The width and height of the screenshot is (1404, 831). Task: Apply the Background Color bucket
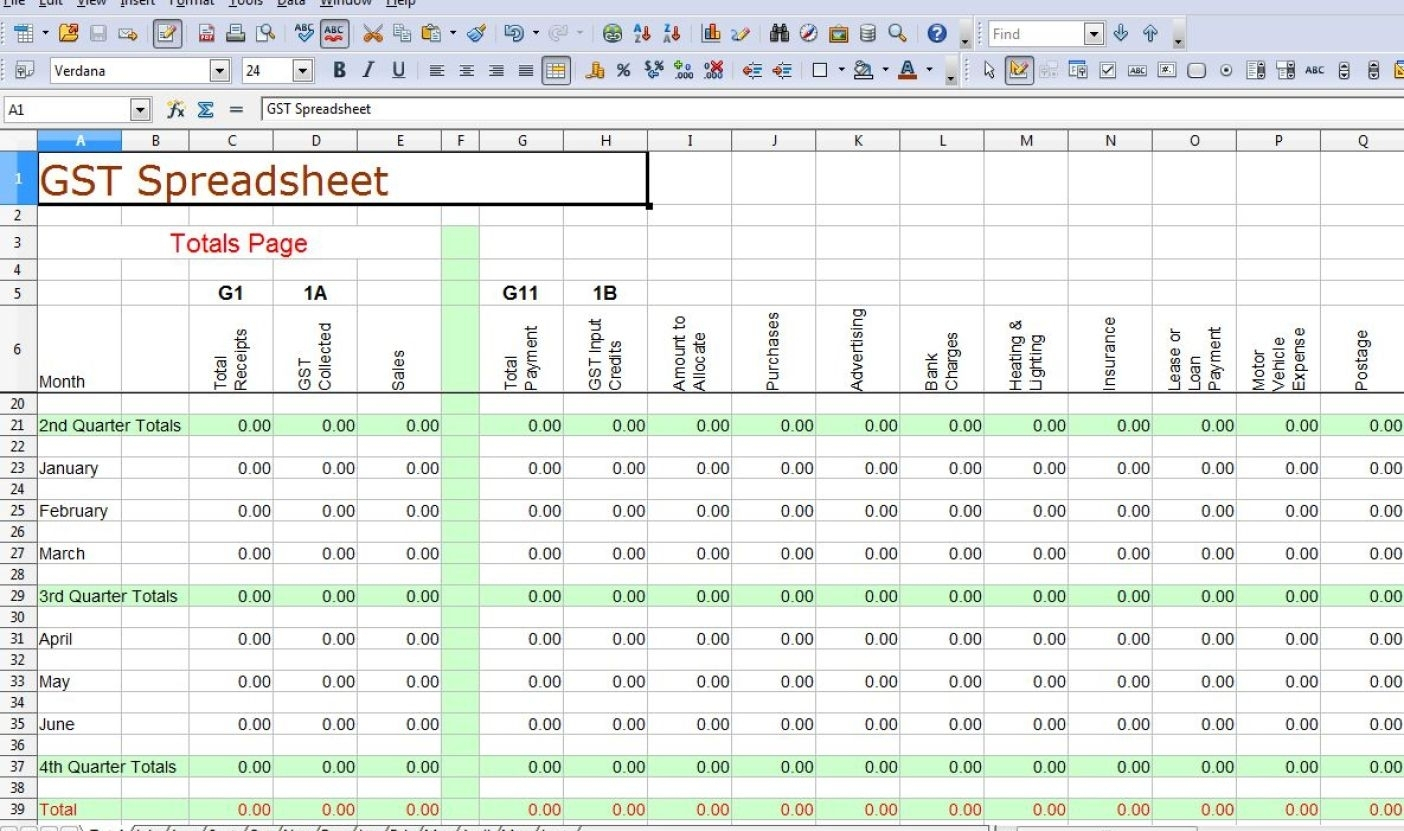[x=864, y=71]
